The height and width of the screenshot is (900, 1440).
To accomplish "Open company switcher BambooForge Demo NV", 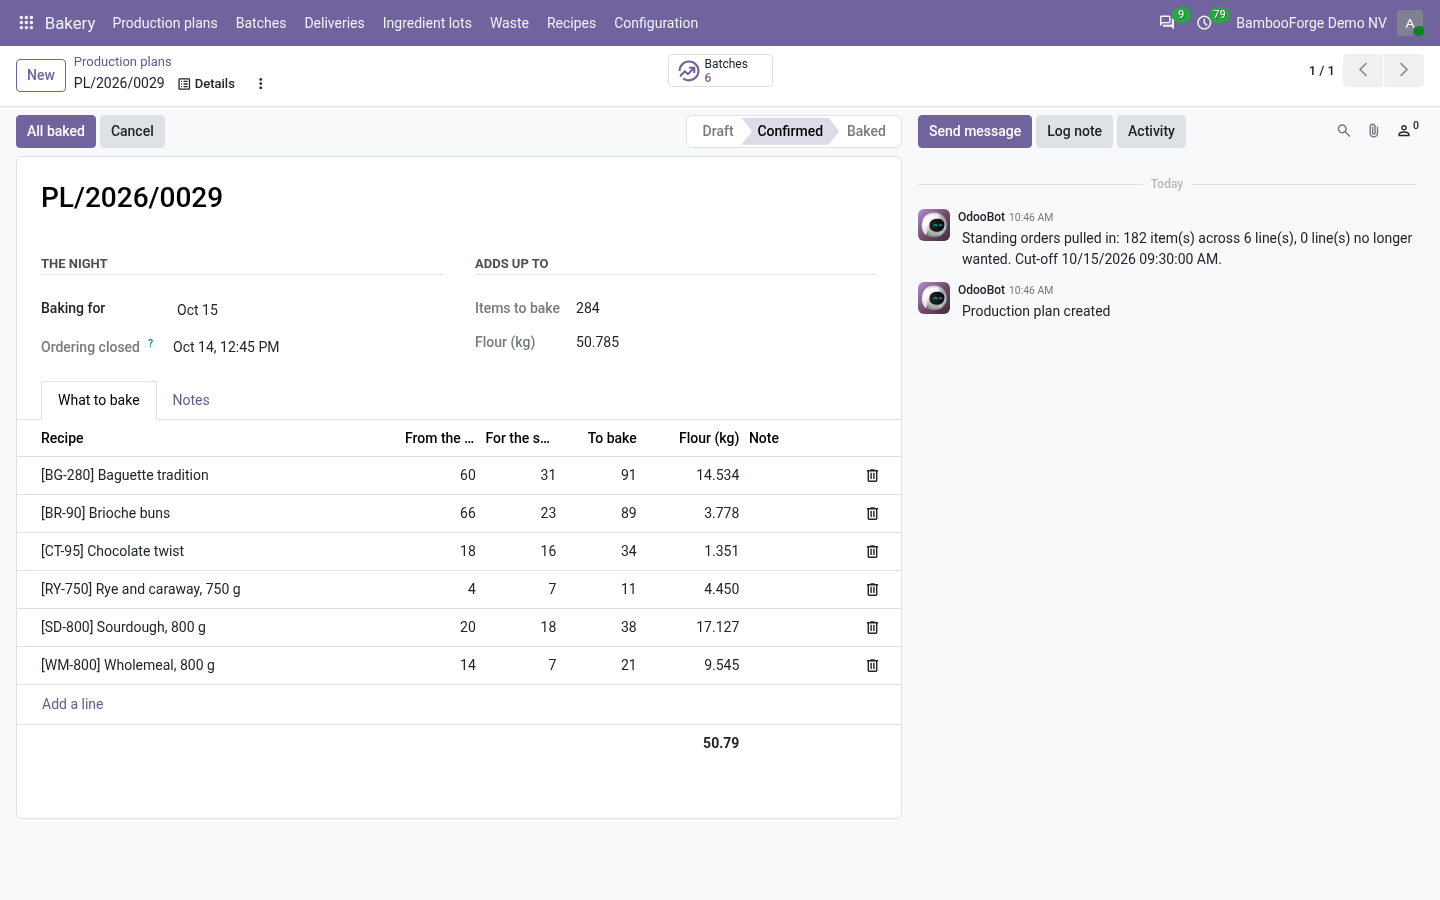I will pos(1311,23).
